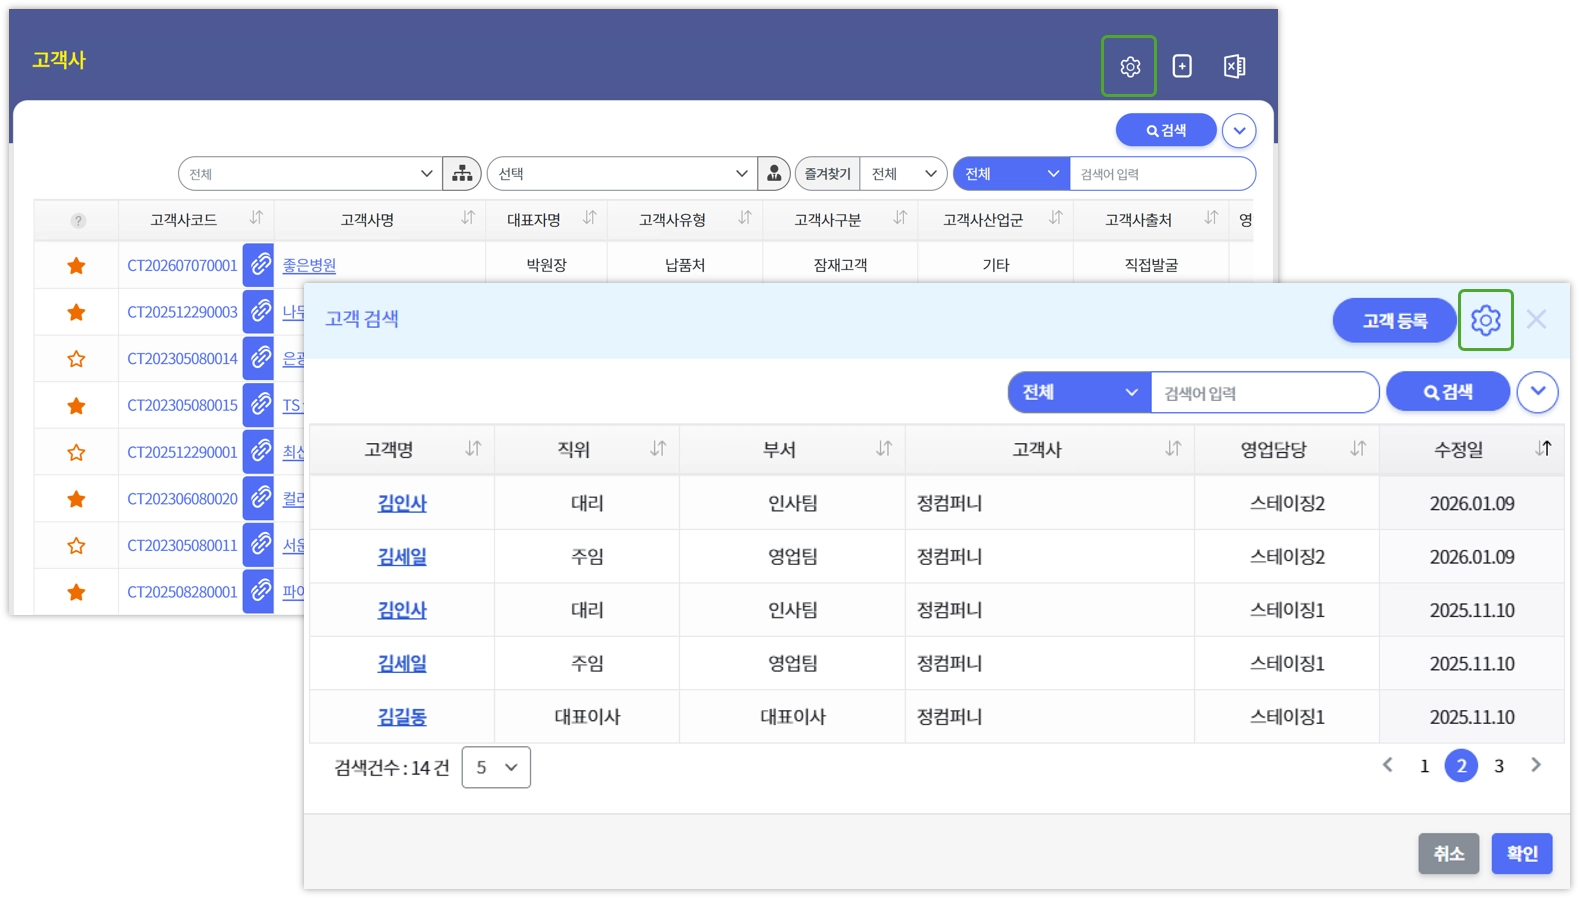Sort 고객사 table by 고객사코드
1579x898 pixels.
(x=256, y=218)
